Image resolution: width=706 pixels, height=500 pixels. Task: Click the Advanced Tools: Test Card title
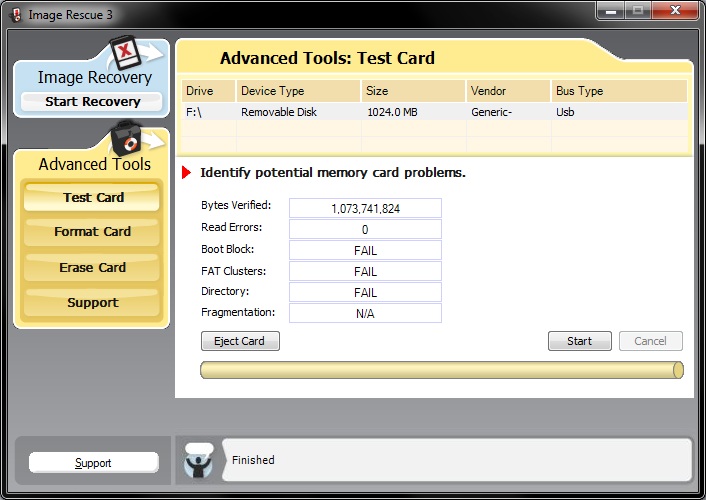pyautogui.click(x=327, y=58)
